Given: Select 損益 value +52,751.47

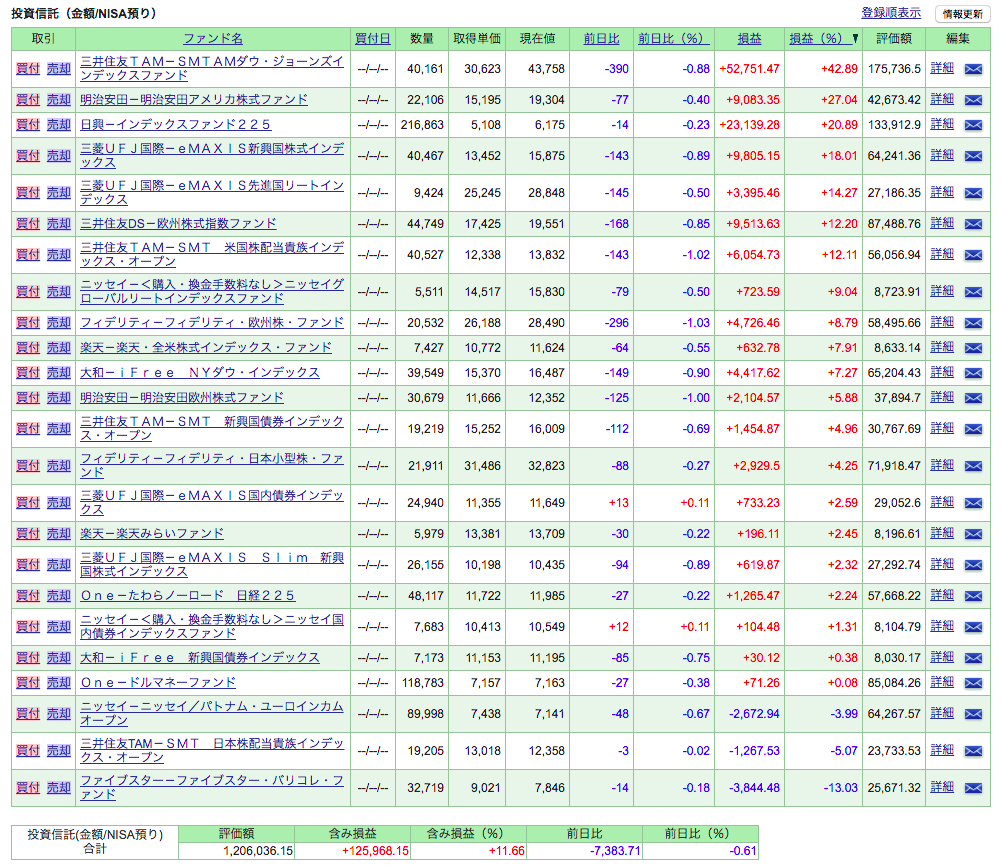Looking at the screenshot, I should pos(750,69).
